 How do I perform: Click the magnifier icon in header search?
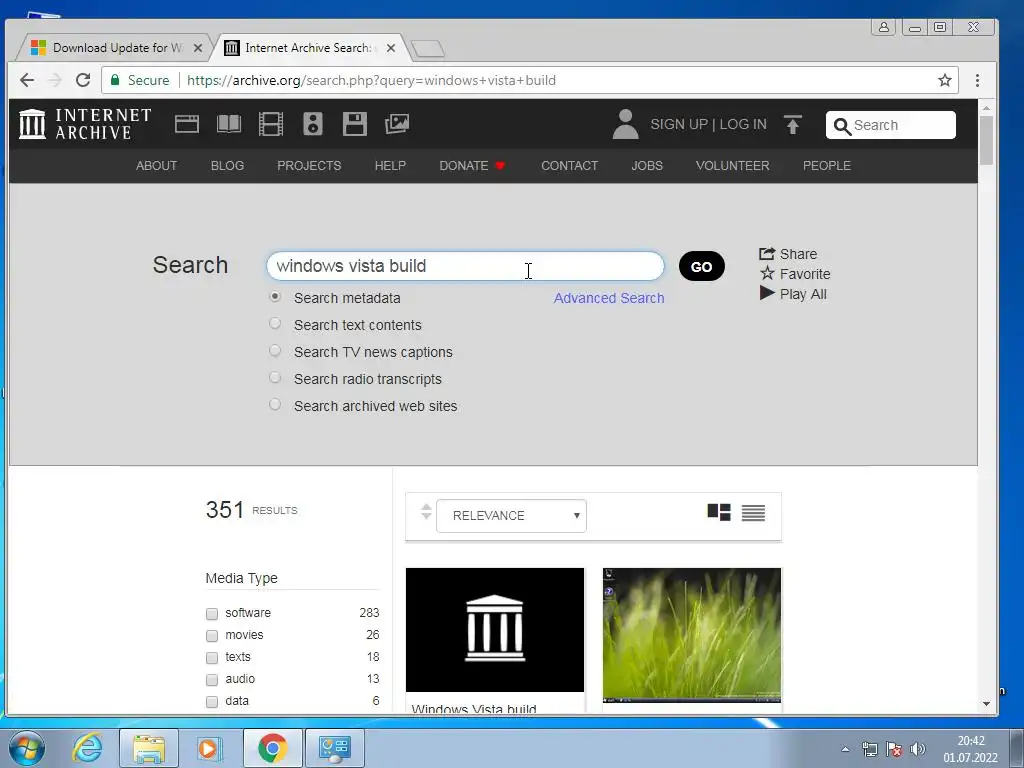[842, 126]
